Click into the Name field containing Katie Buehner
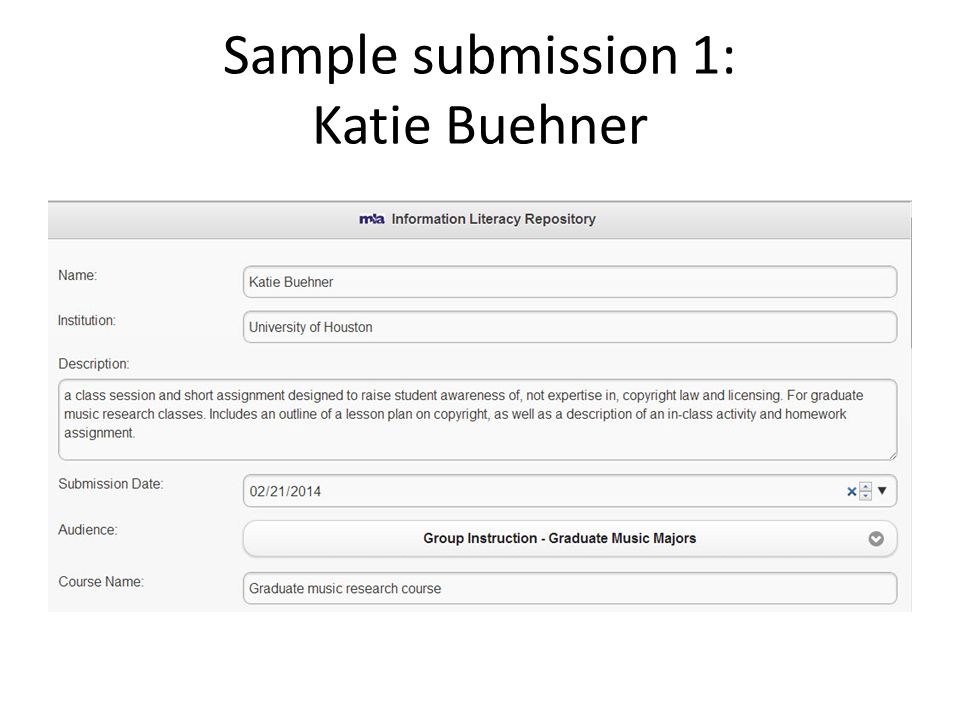960x720 pixels. point(570,282)
